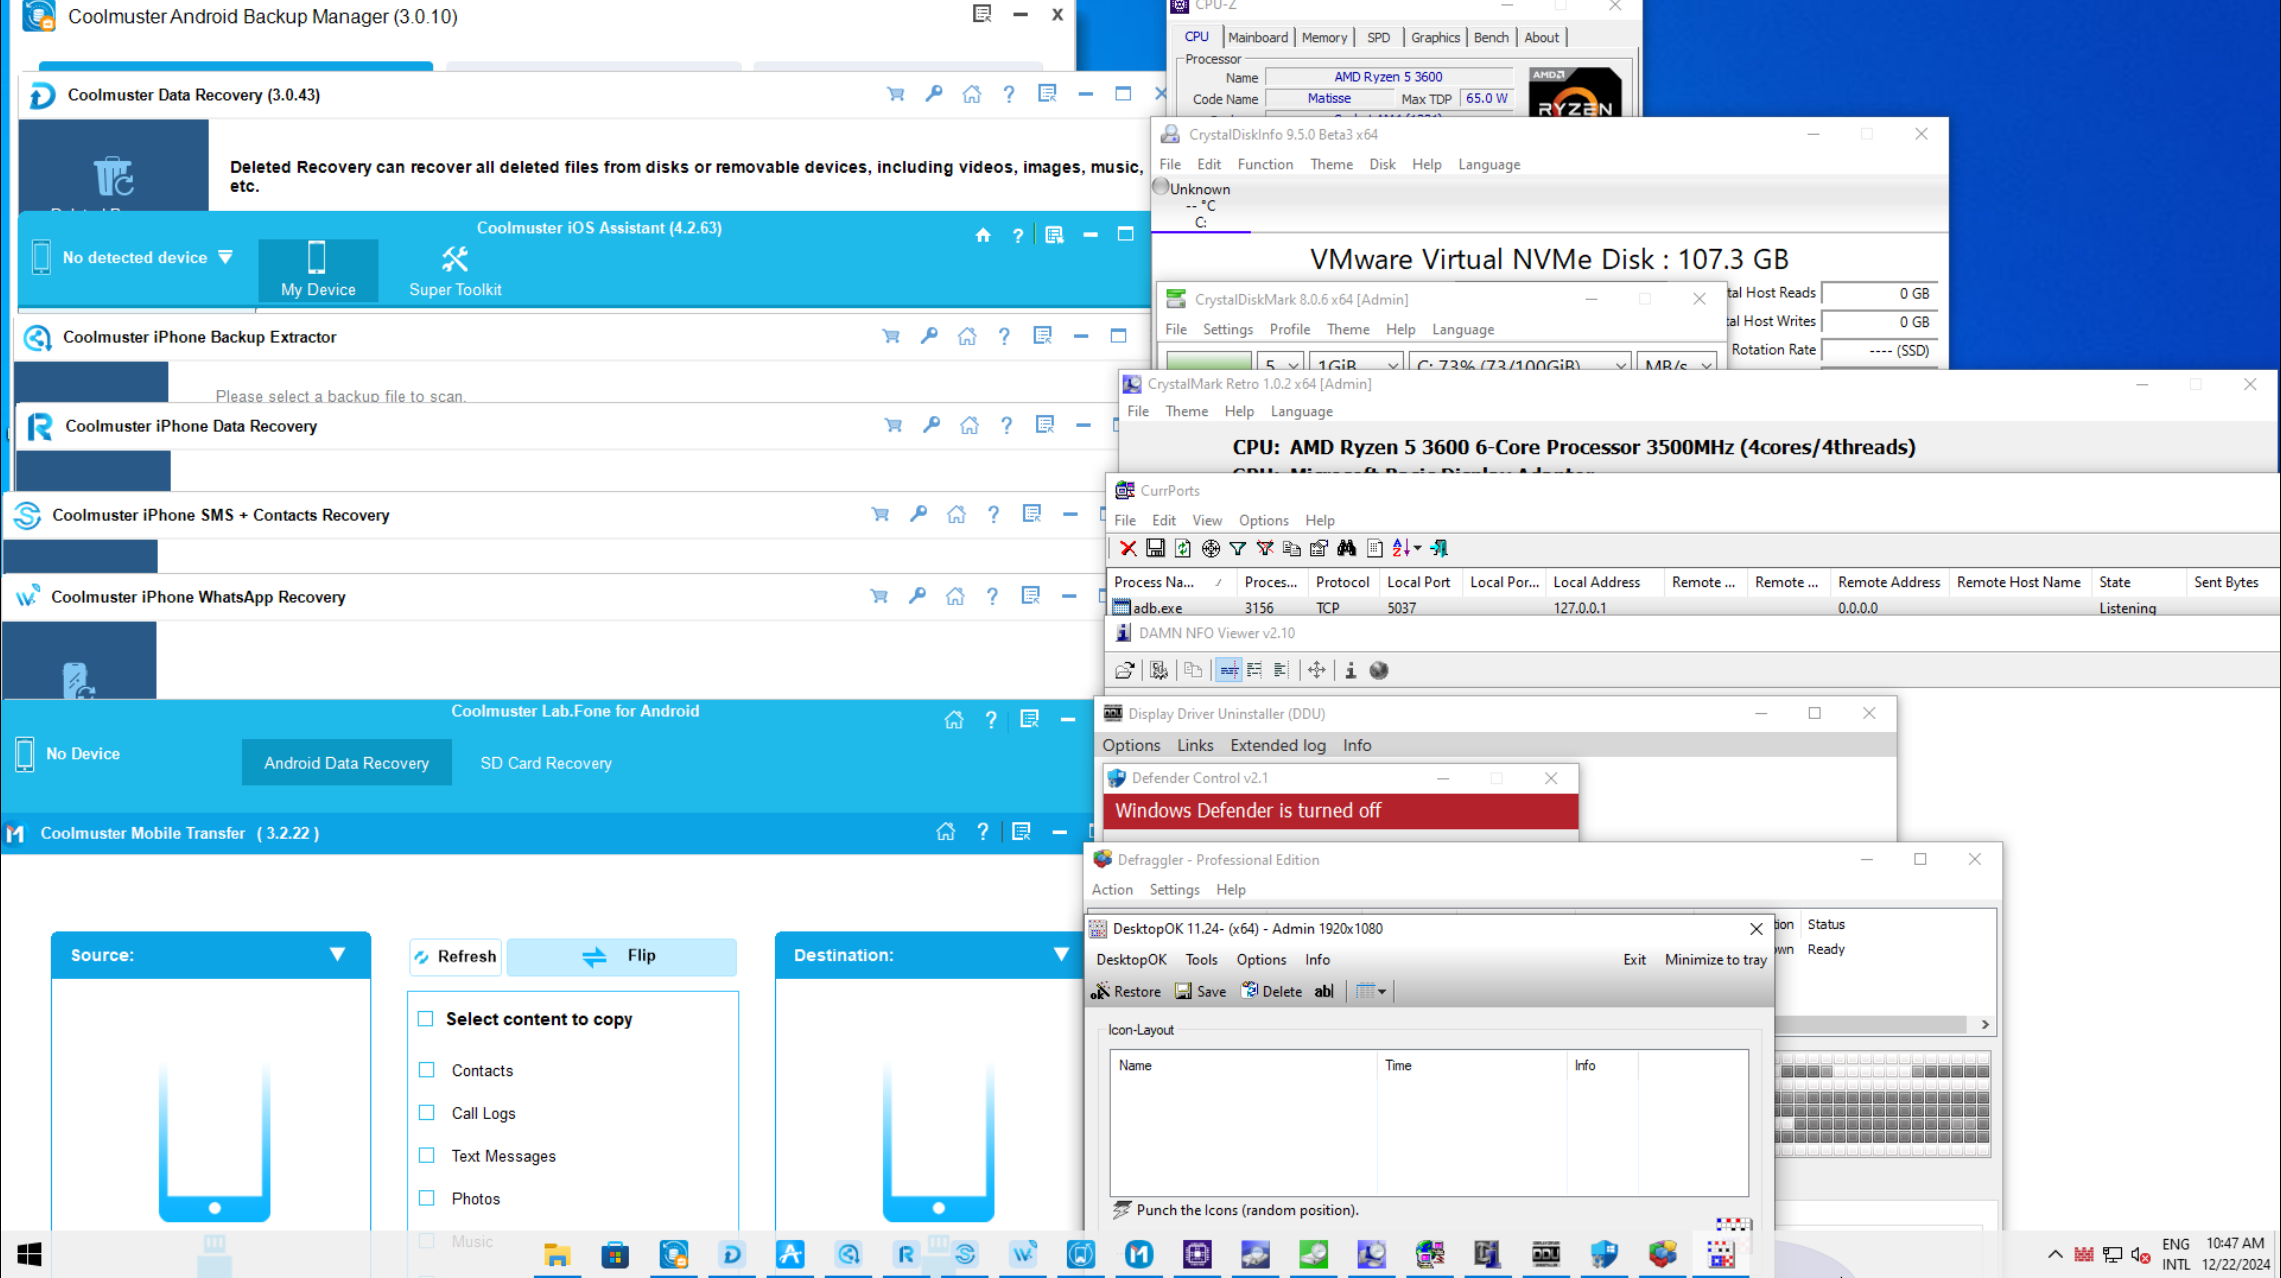Screen dimensions: 2281x1278
Task: Open C: 73% drive dropdown in CrystalDiskMark
Action: [1521, 364]
